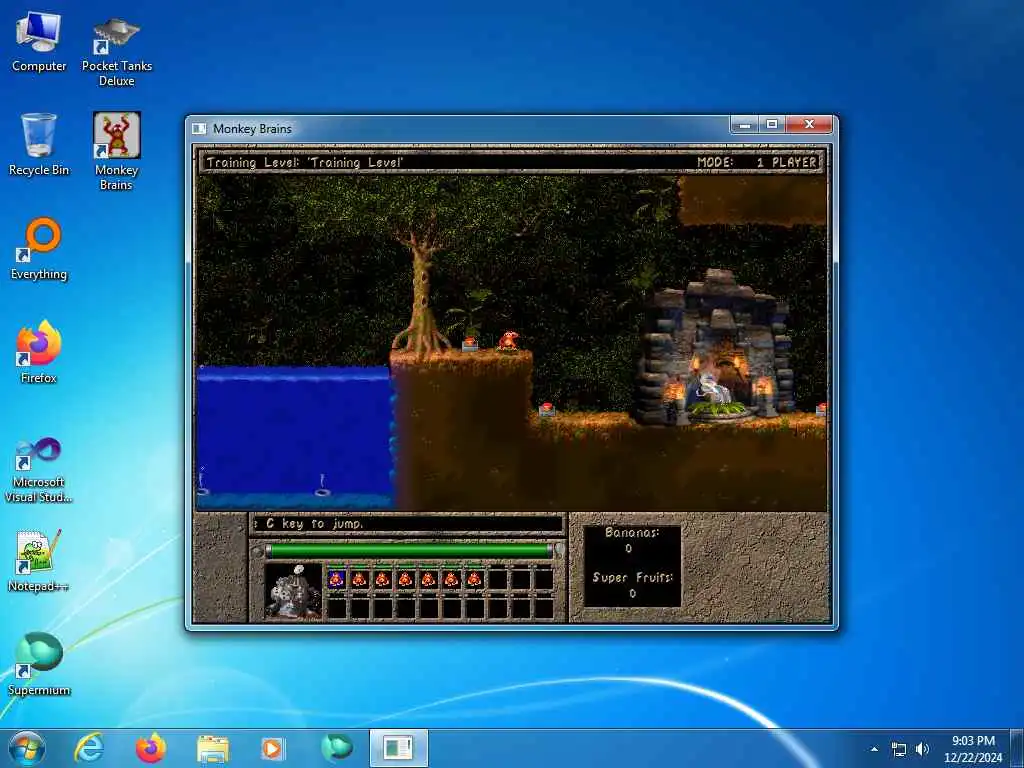Open the network status tray icon
This screenshot has width=1024, height=768.
click(899, 749)
